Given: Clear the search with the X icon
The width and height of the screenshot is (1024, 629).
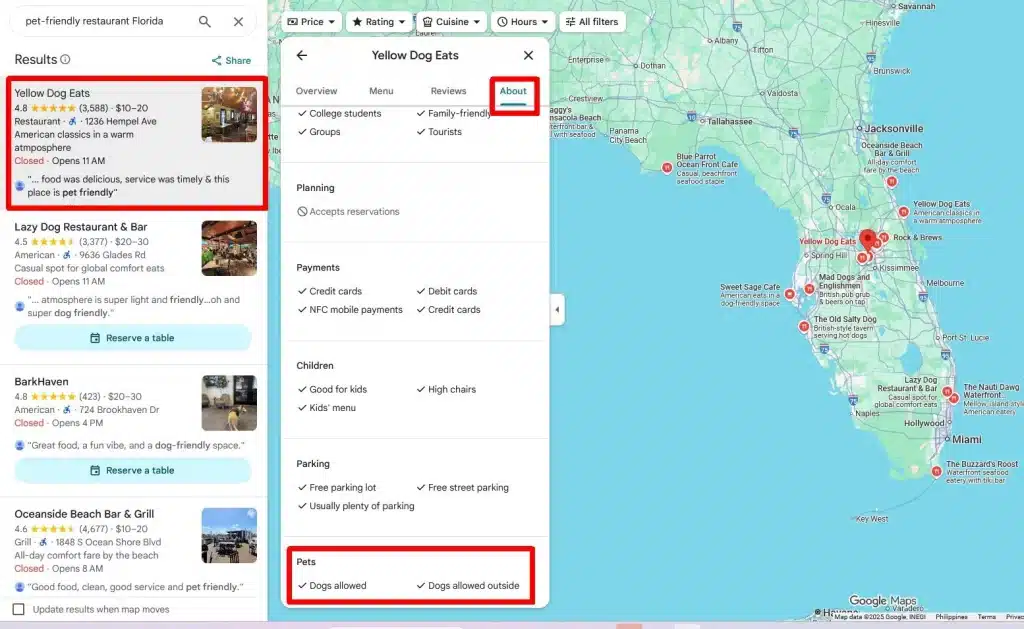Looking at the screenshot, I should point(238,22).
